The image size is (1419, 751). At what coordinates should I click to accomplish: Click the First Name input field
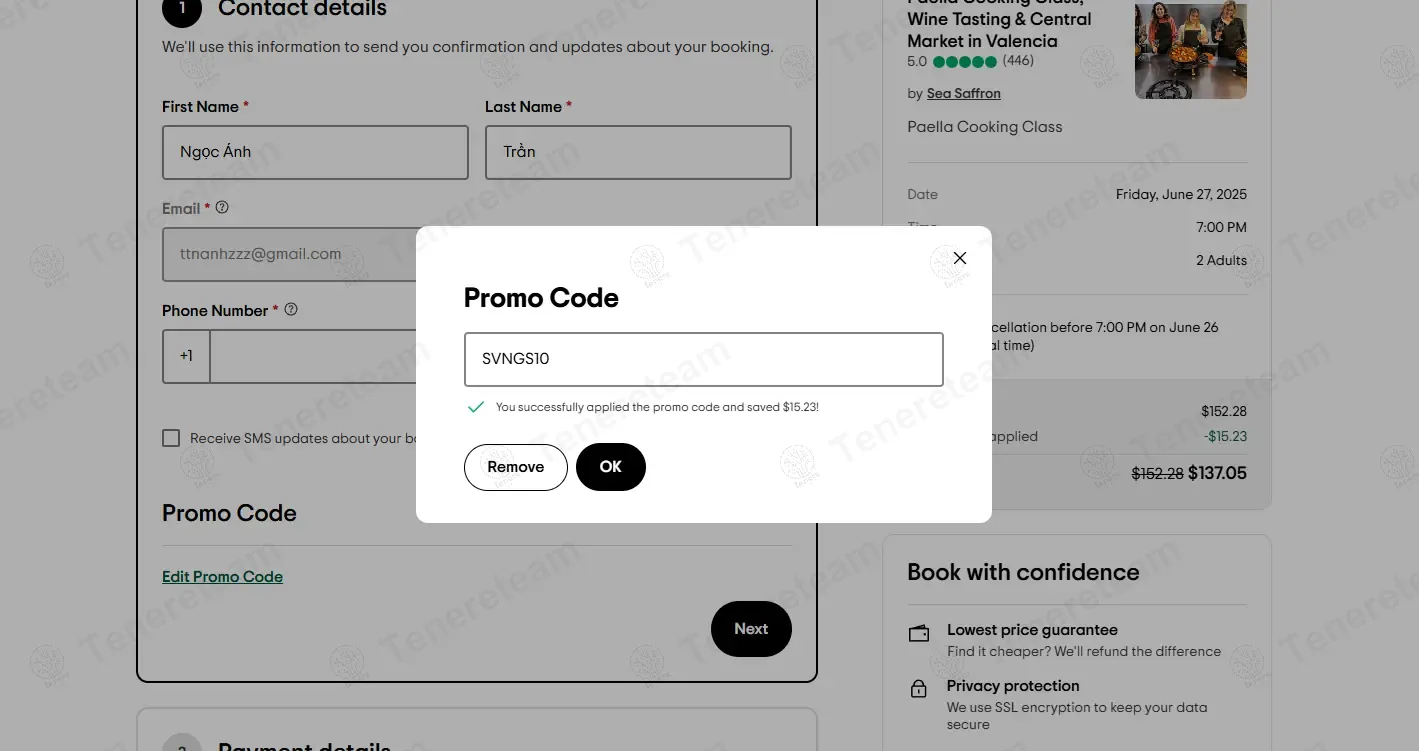(x=315, y=152)
